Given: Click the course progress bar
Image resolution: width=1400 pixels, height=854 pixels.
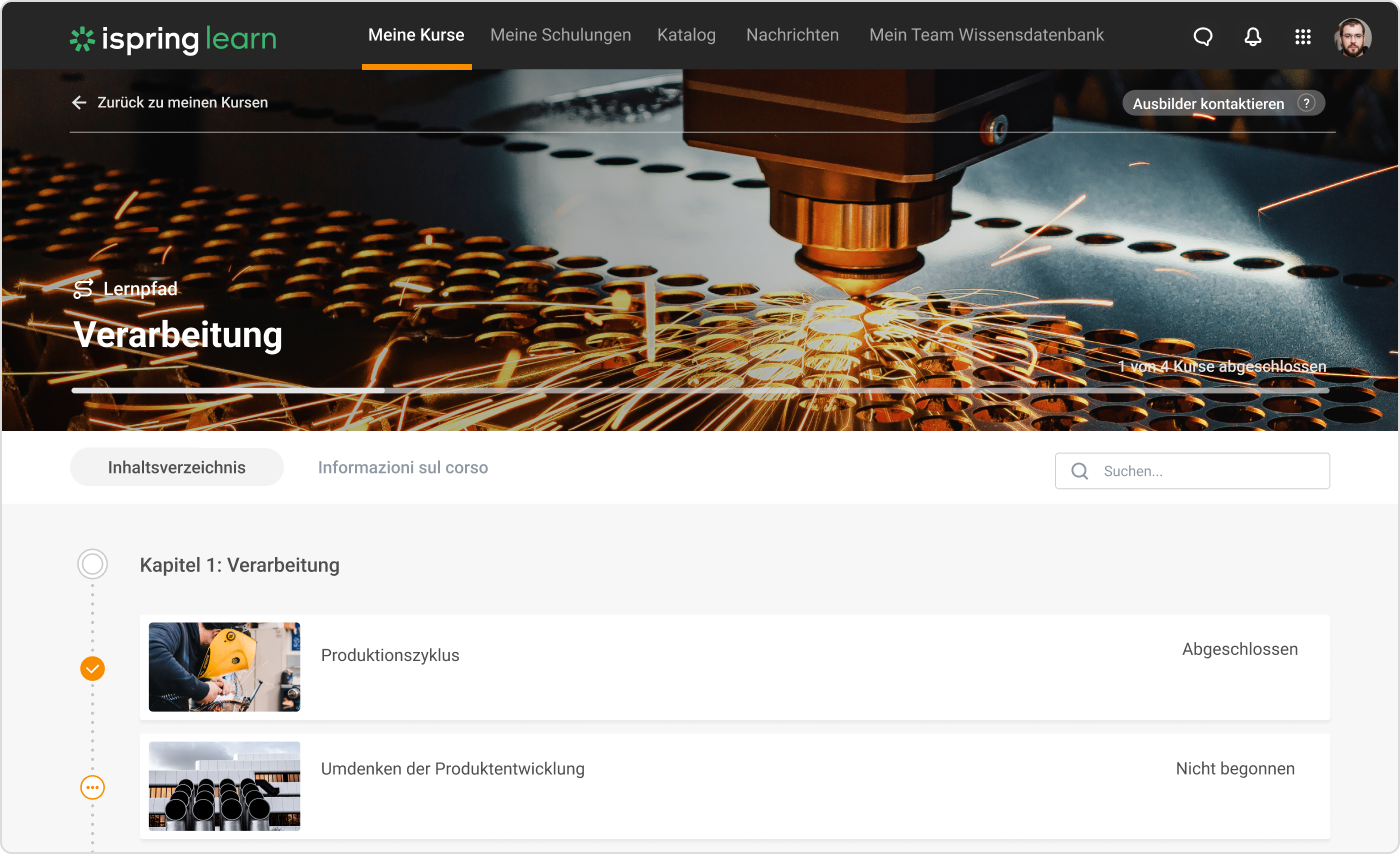Looking at the screenshot, I should (x=700, y=390).
